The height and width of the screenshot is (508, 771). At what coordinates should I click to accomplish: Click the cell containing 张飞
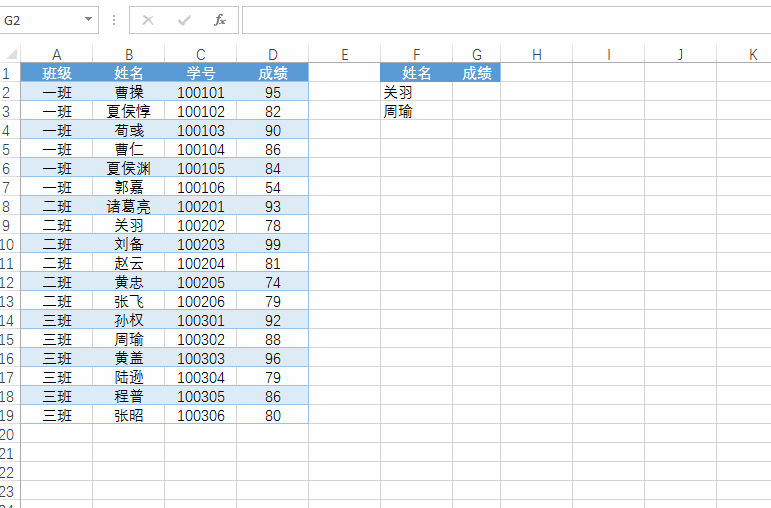click(128, 301)
